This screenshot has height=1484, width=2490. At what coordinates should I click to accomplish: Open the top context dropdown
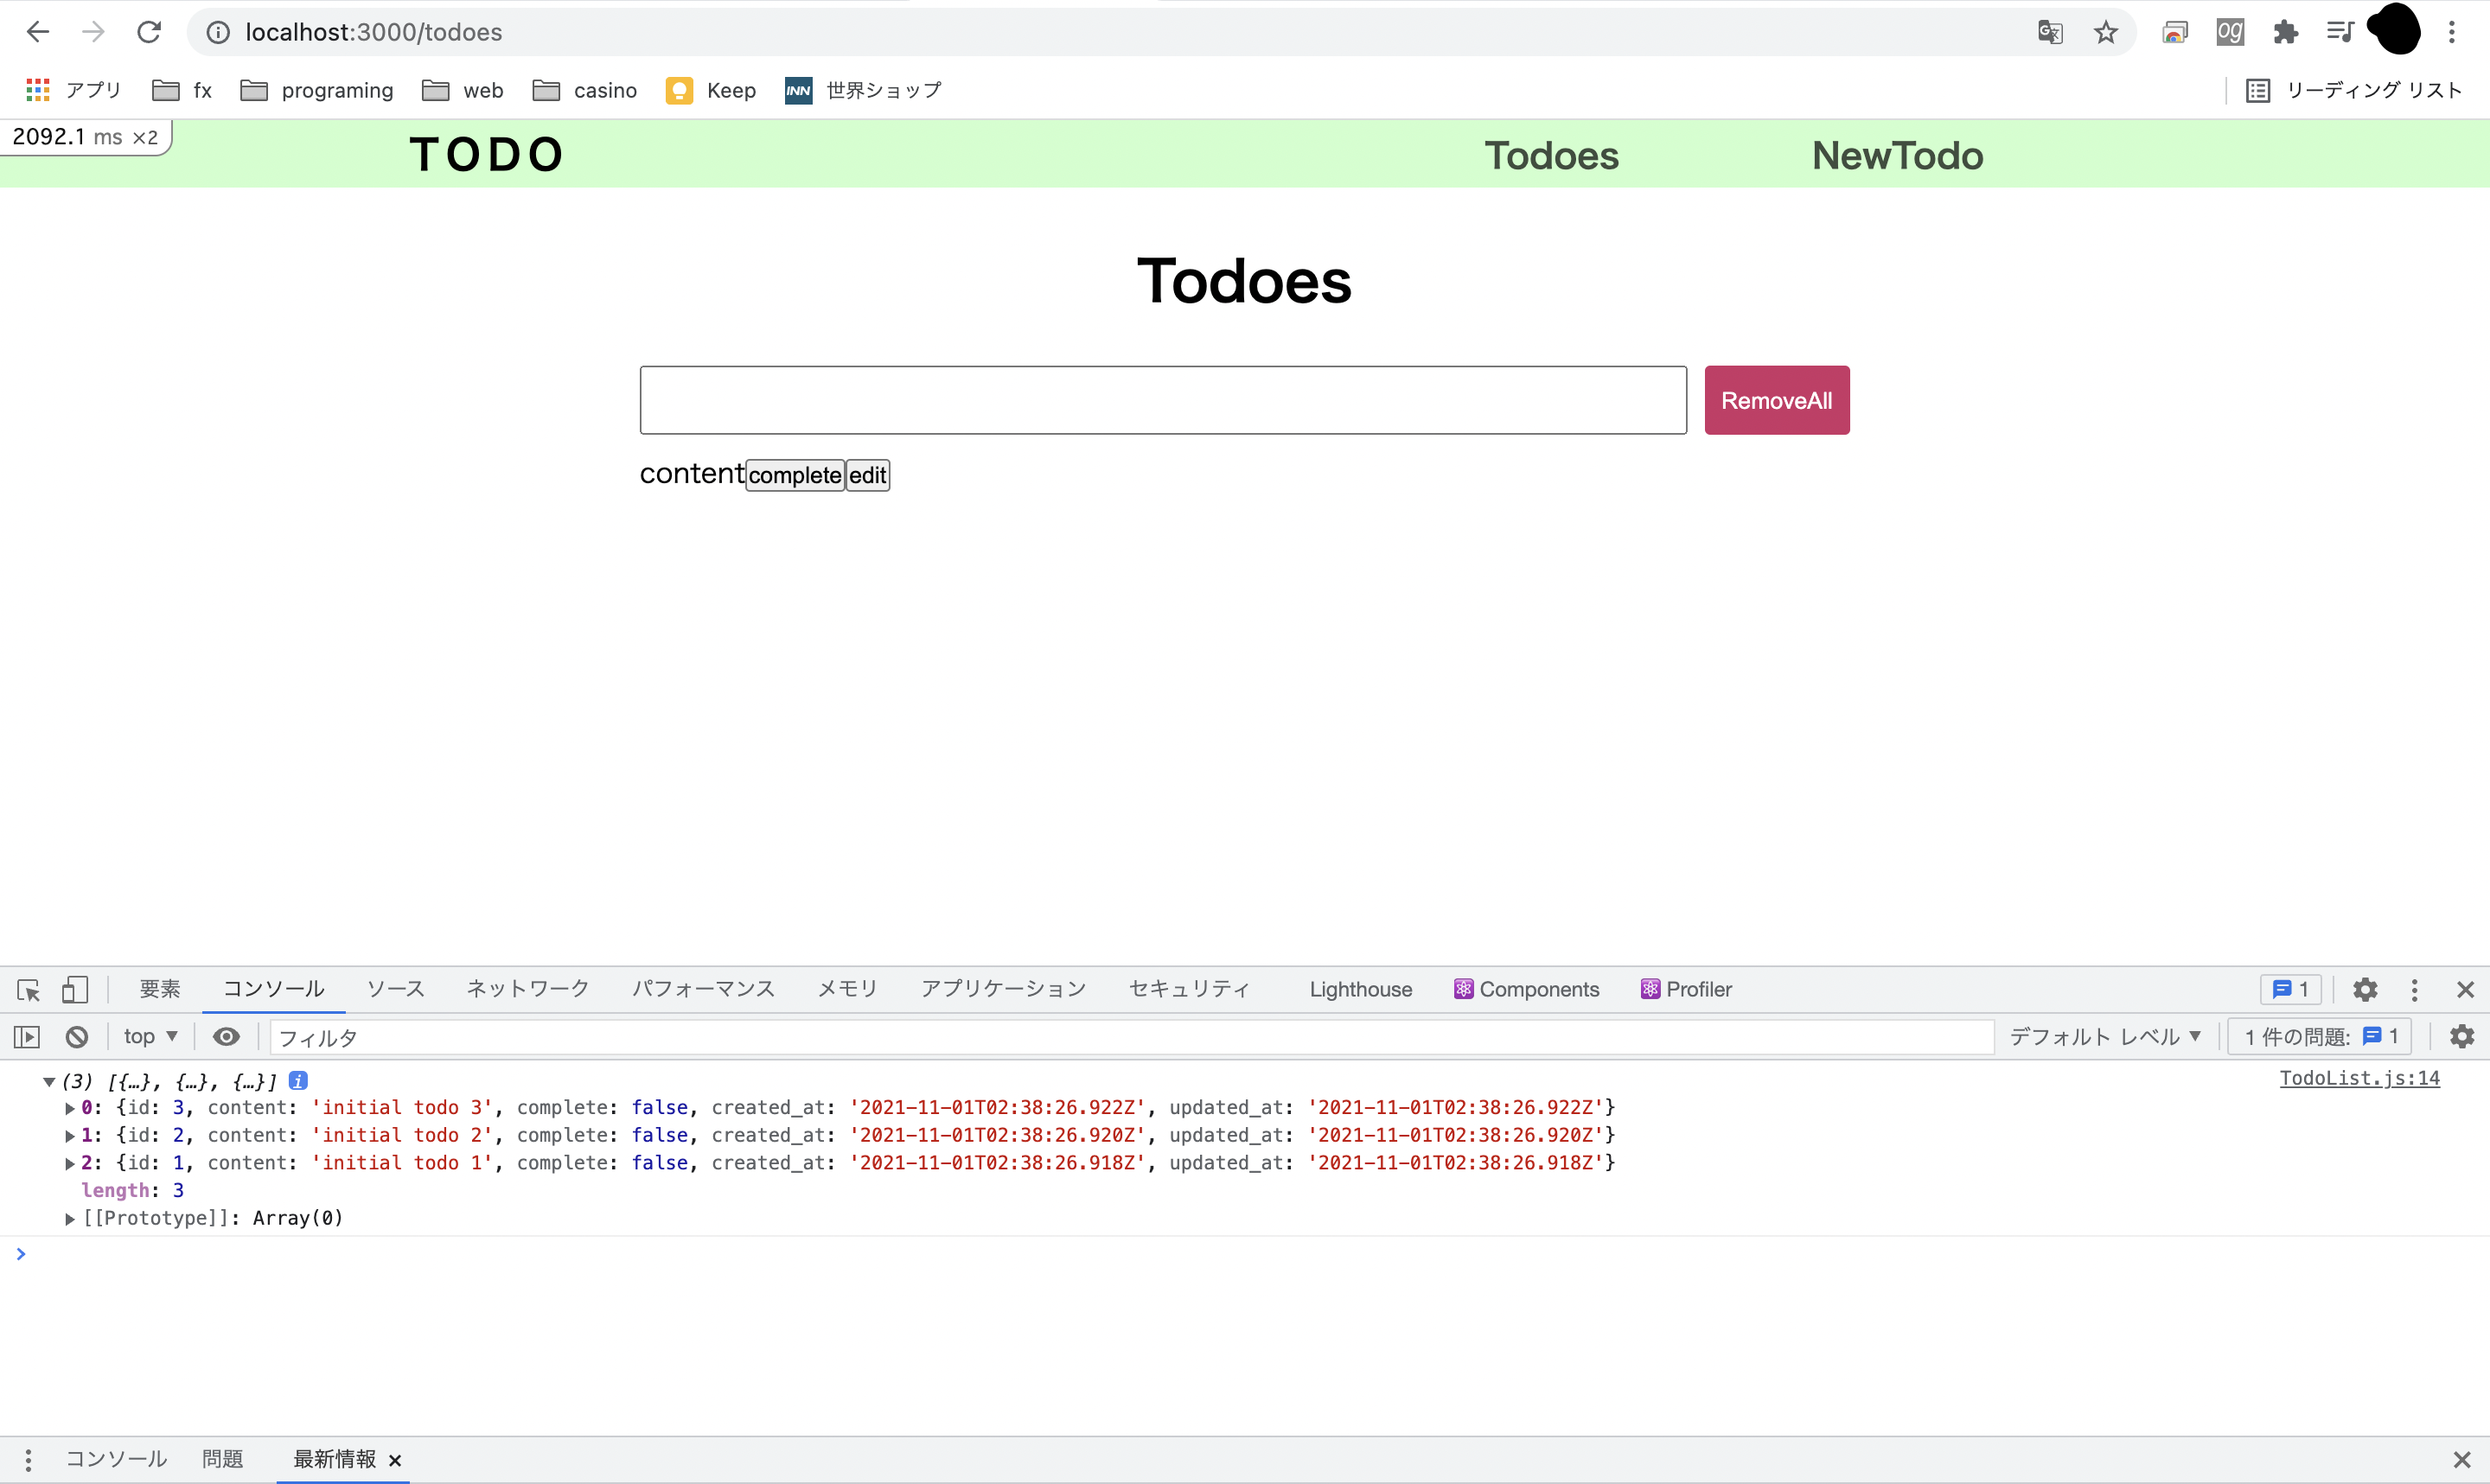click(x=150, y=1037)
